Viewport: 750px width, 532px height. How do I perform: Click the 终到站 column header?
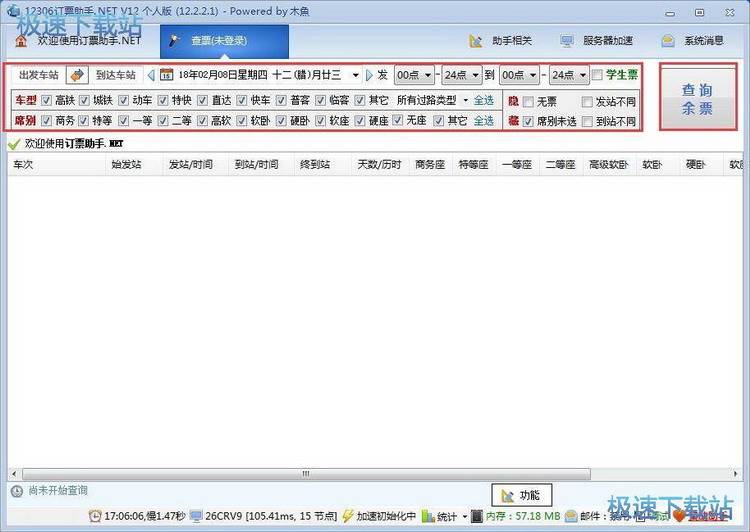[x=323, y=165]
